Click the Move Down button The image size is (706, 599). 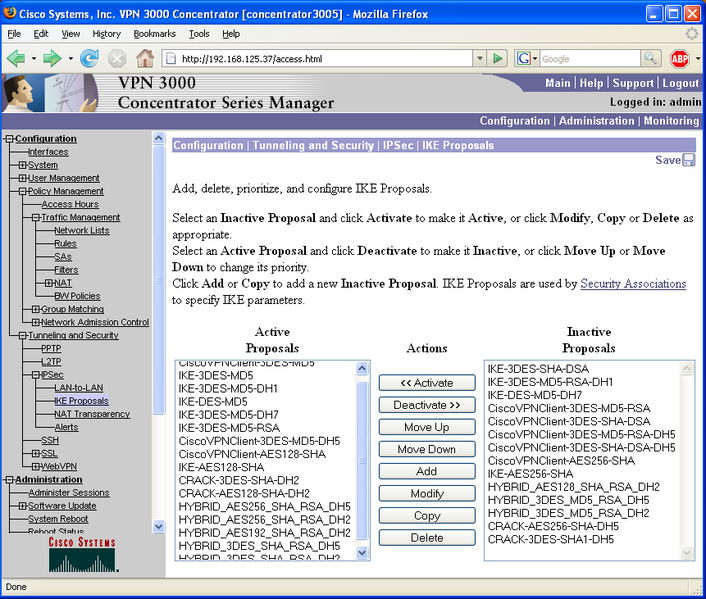pos(427,449)
